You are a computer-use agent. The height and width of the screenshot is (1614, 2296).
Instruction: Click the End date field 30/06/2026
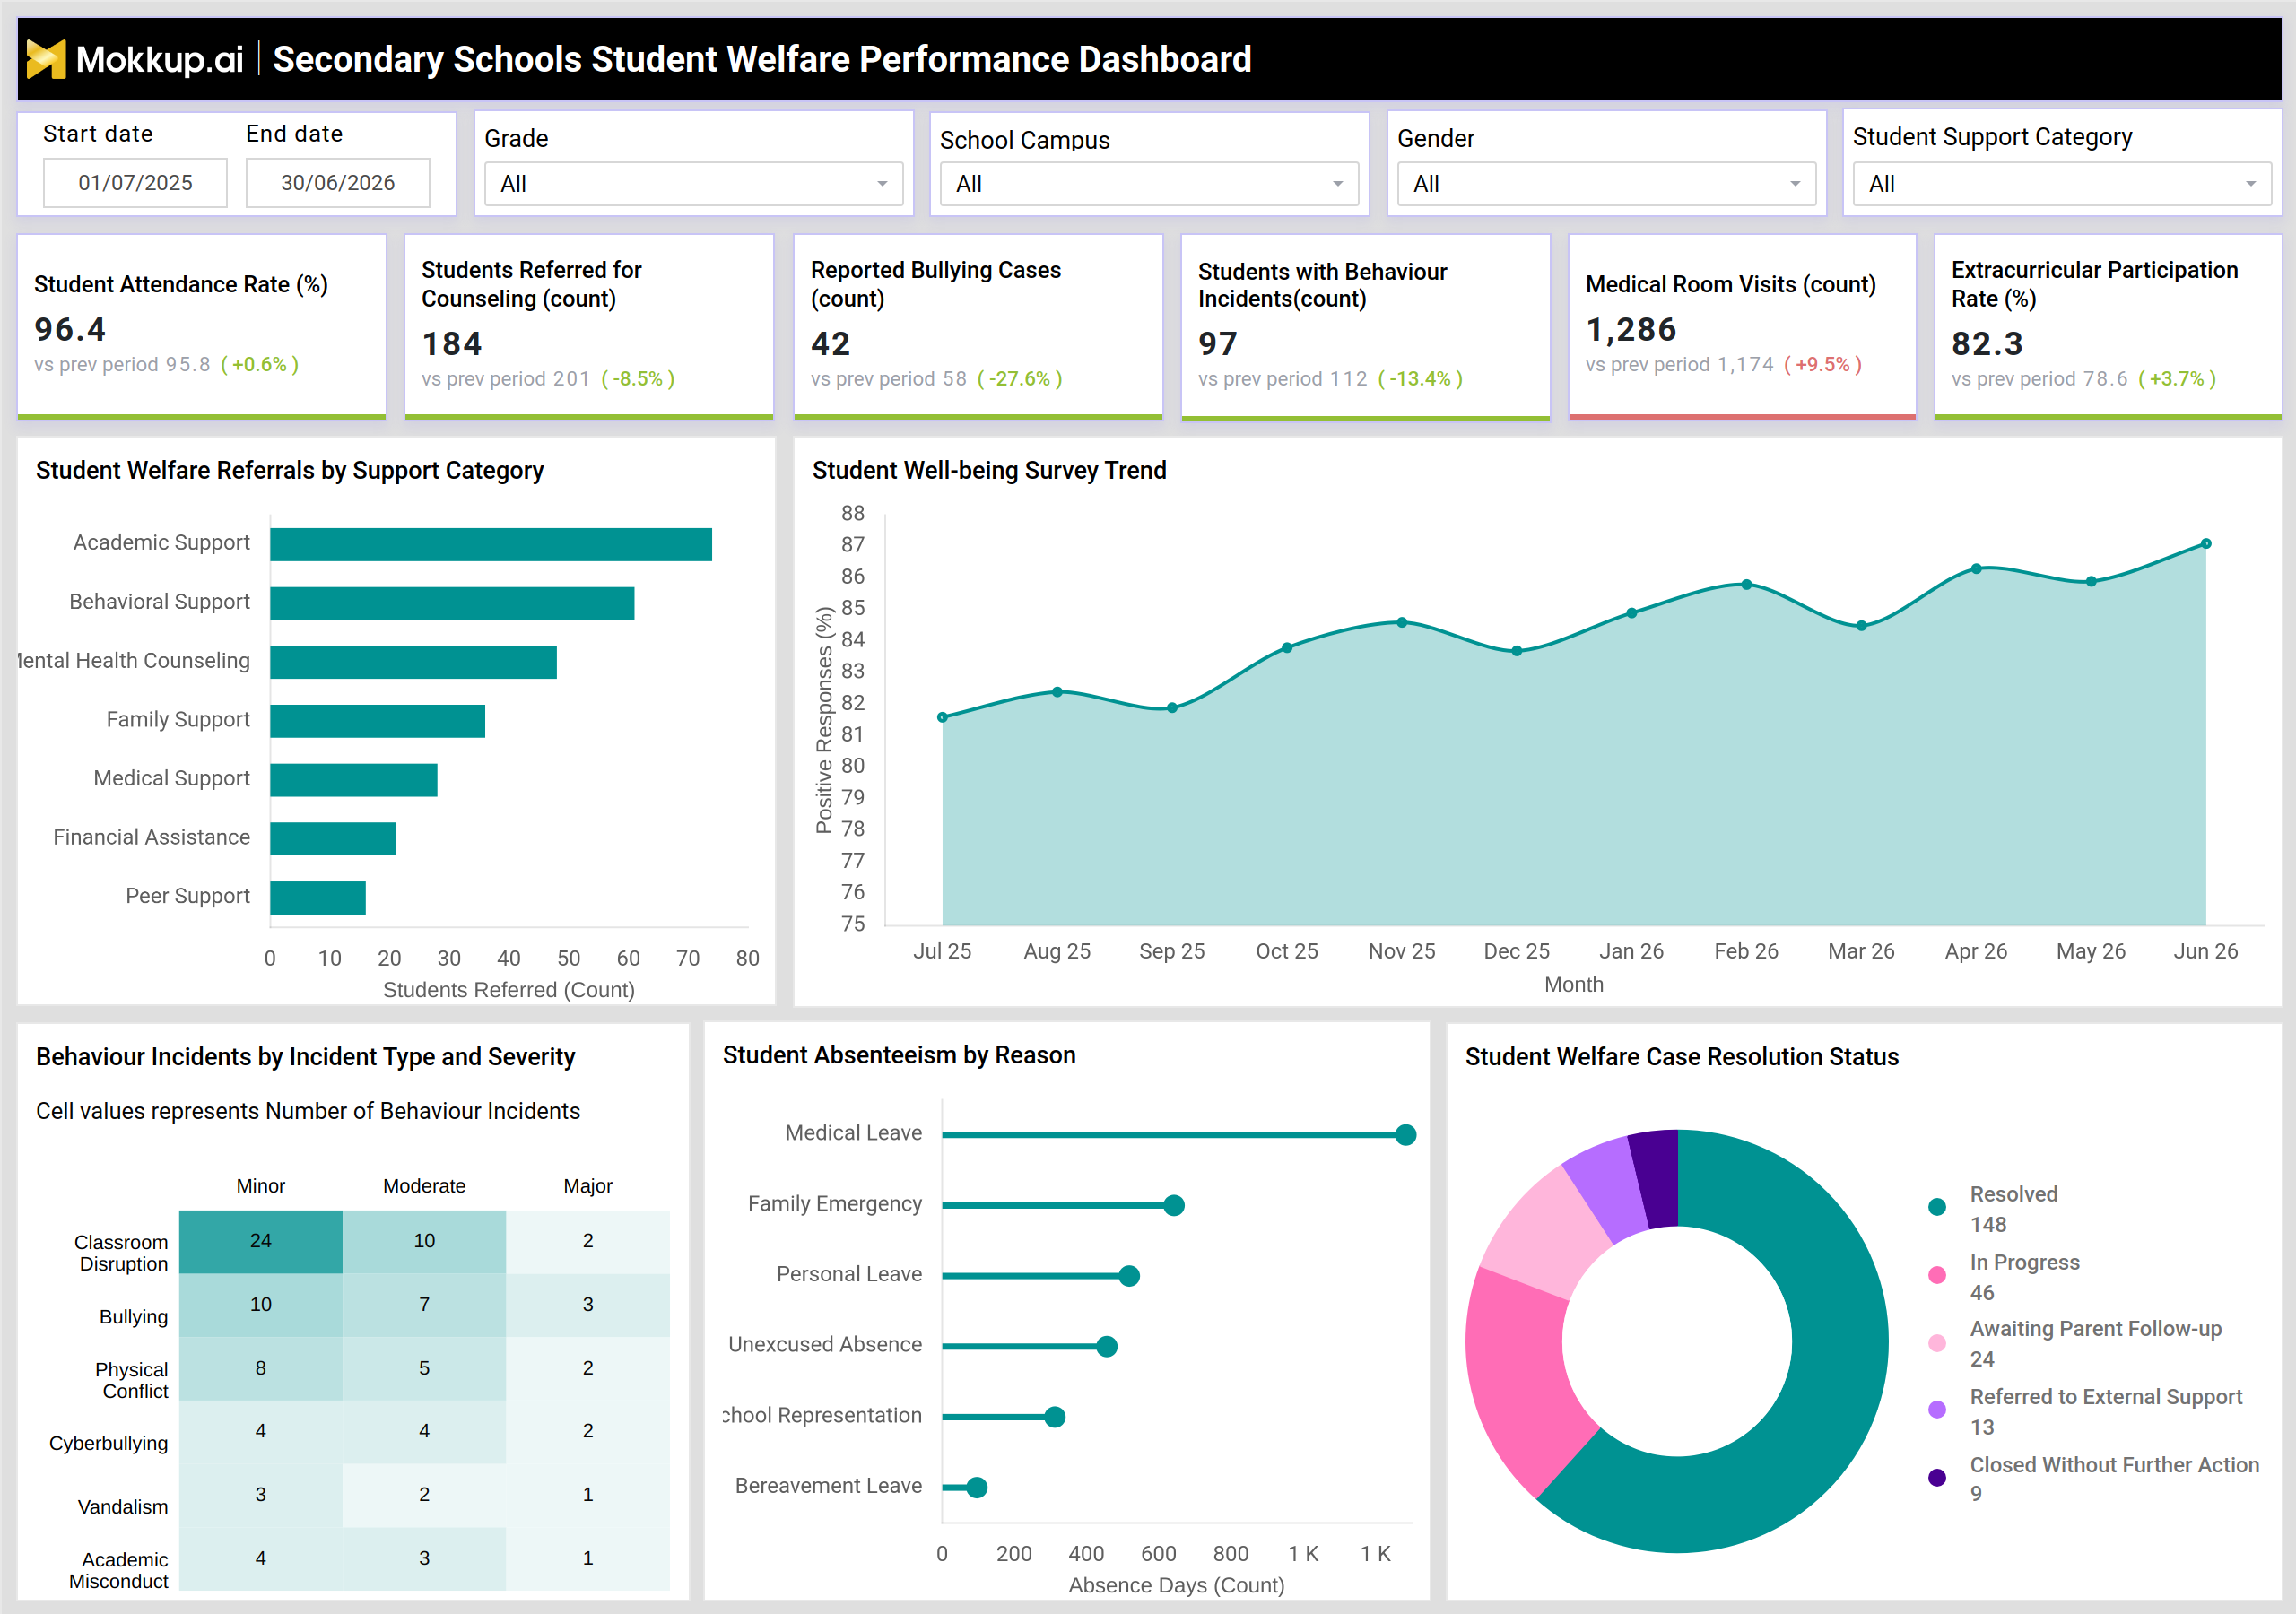coord(338,183)
